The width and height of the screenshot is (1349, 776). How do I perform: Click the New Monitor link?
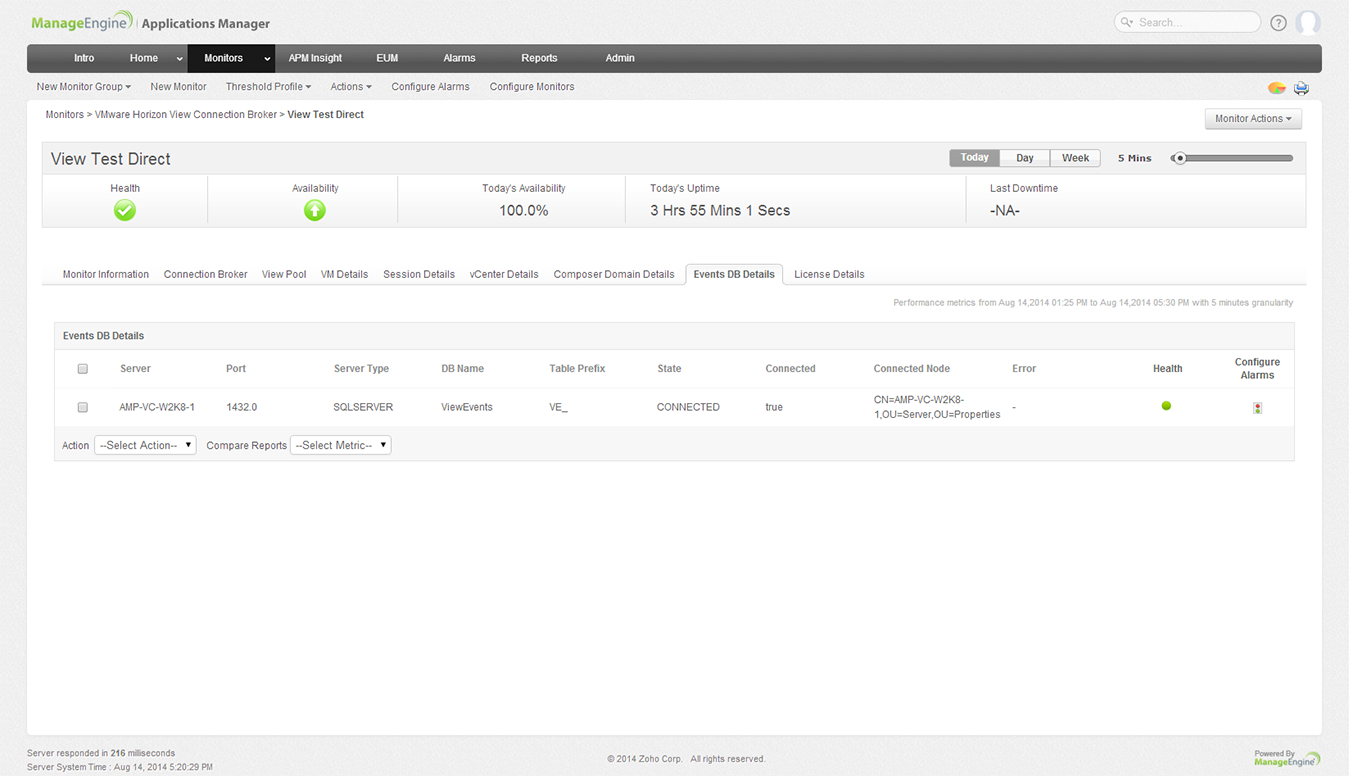tap(178, 87)
